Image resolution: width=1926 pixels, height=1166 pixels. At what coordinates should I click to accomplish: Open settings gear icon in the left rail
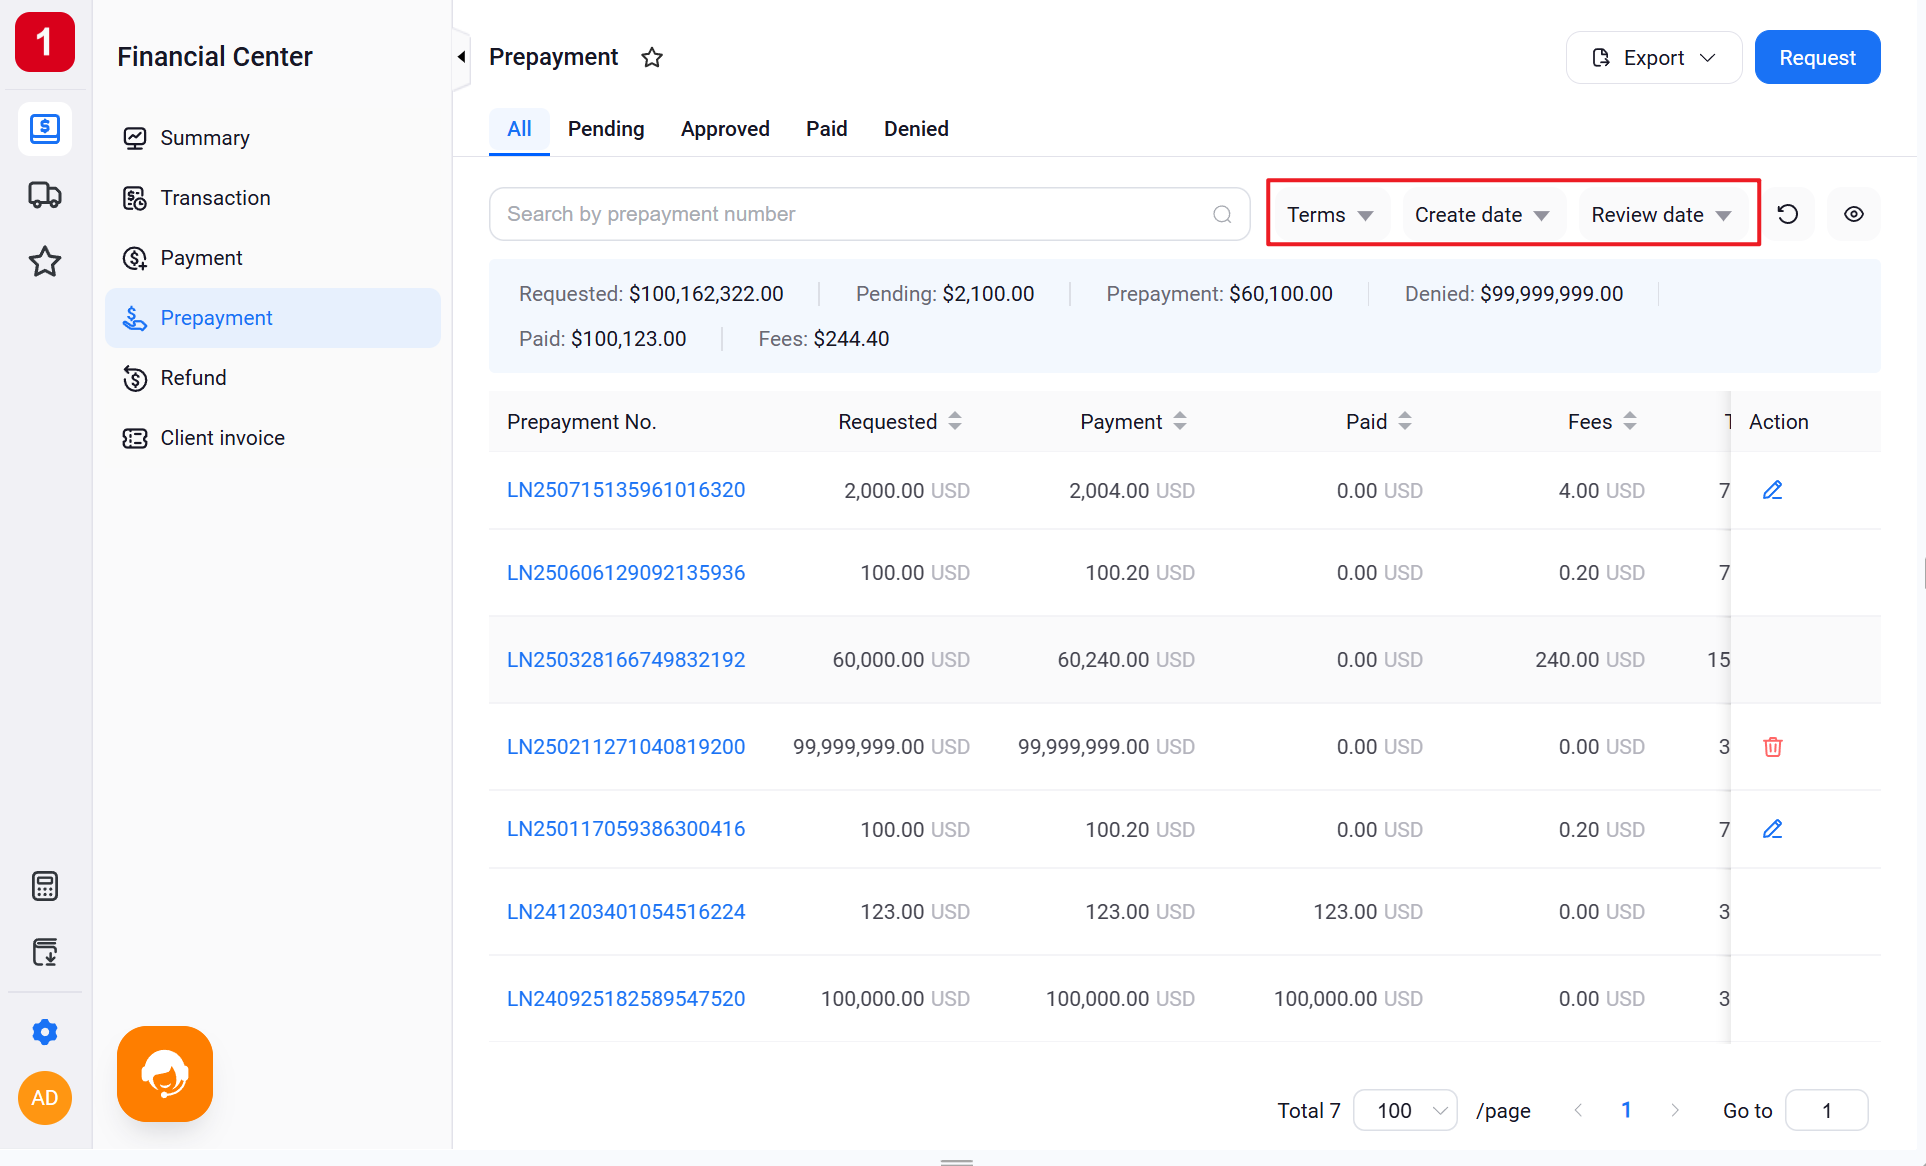point(45,1032)
